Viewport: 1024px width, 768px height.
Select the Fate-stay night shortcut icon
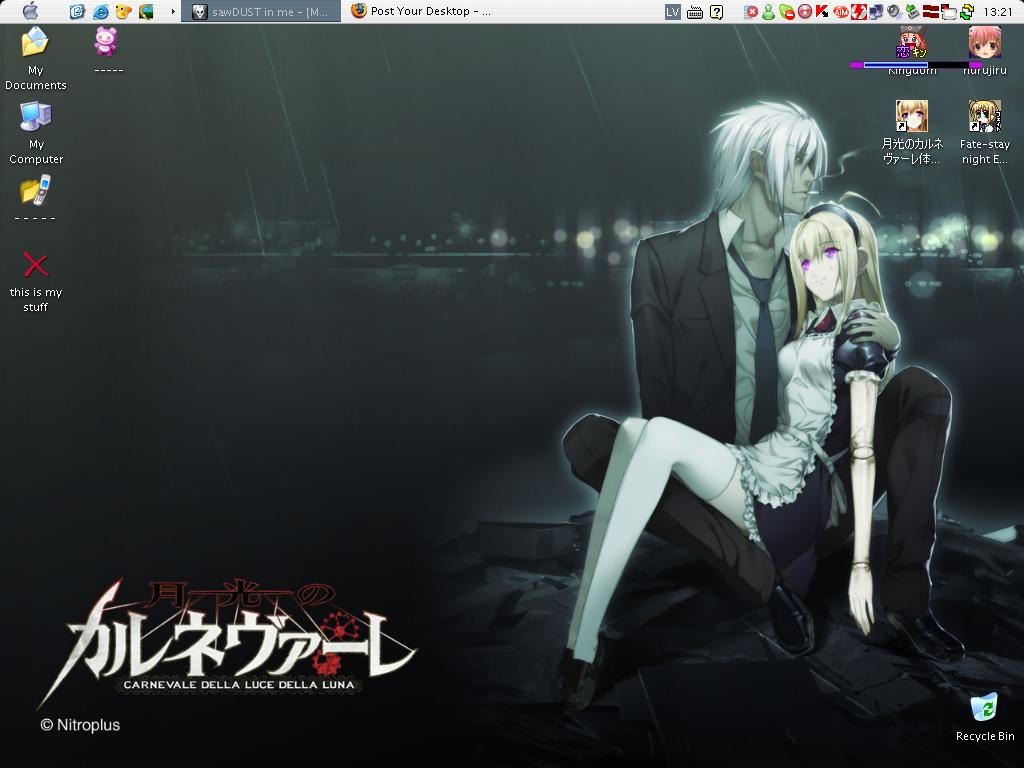click(984, 133)
